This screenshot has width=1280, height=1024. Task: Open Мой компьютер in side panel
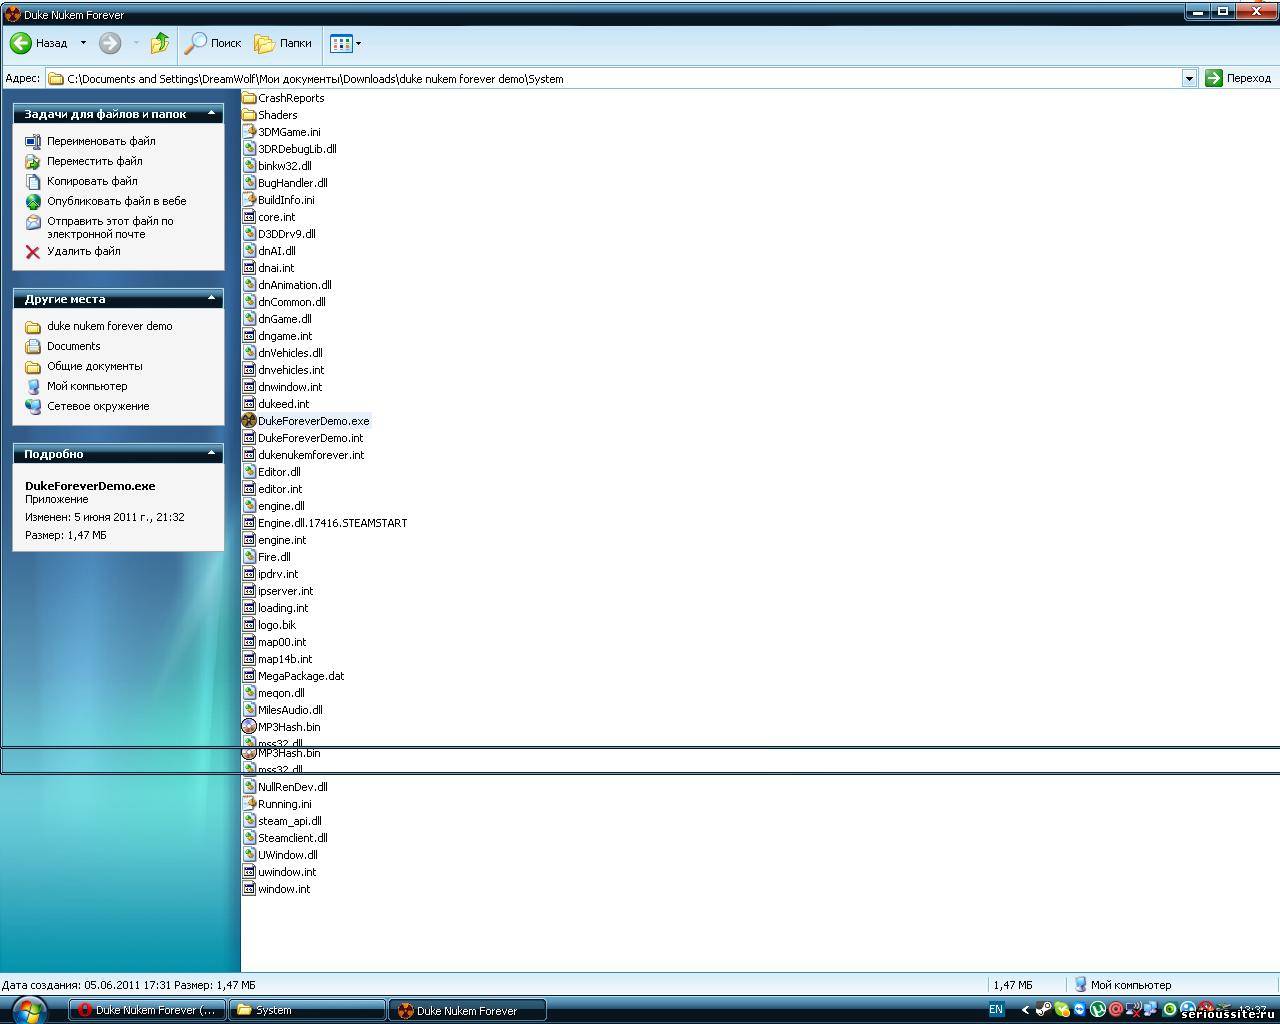(87, 386)
